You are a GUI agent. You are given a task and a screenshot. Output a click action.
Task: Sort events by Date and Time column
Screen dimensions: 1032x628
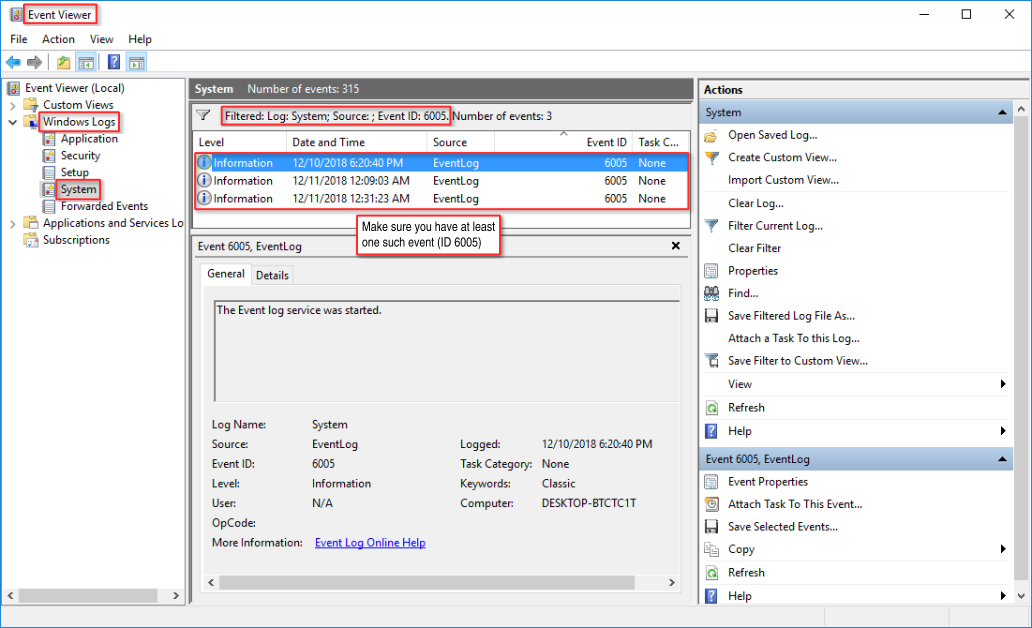pyautogui.click(x=328, y=142)
